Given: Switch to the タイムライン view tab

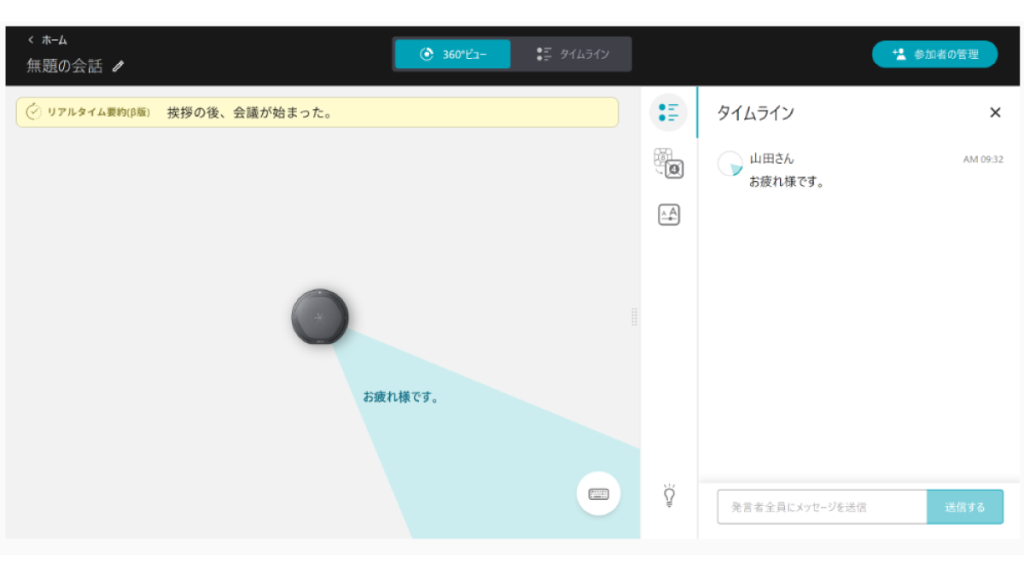Looking at the screenshot, I should coord(572,54).
